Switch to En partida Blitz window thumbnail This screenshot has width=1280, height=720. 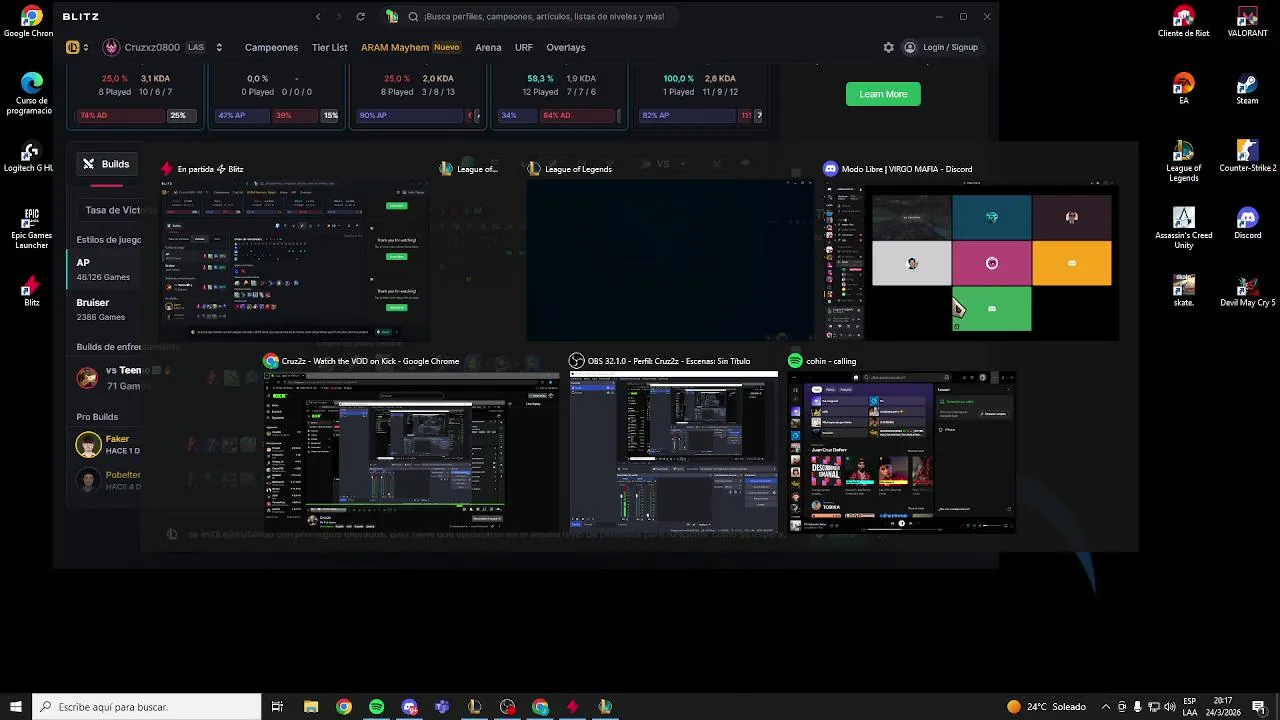point(295,259)
